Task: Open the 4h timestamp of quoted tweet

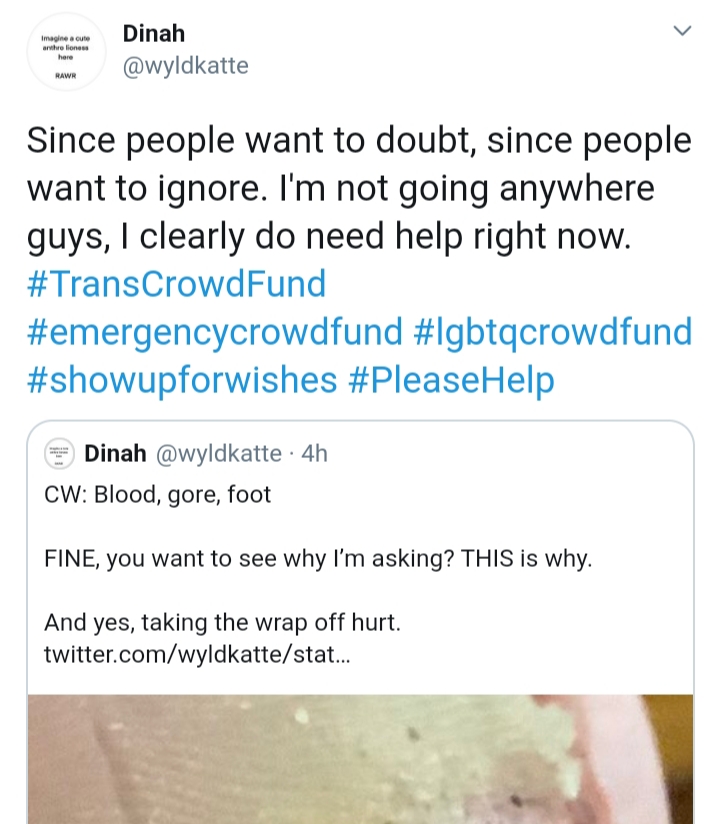Action: (x=314, y=453)
